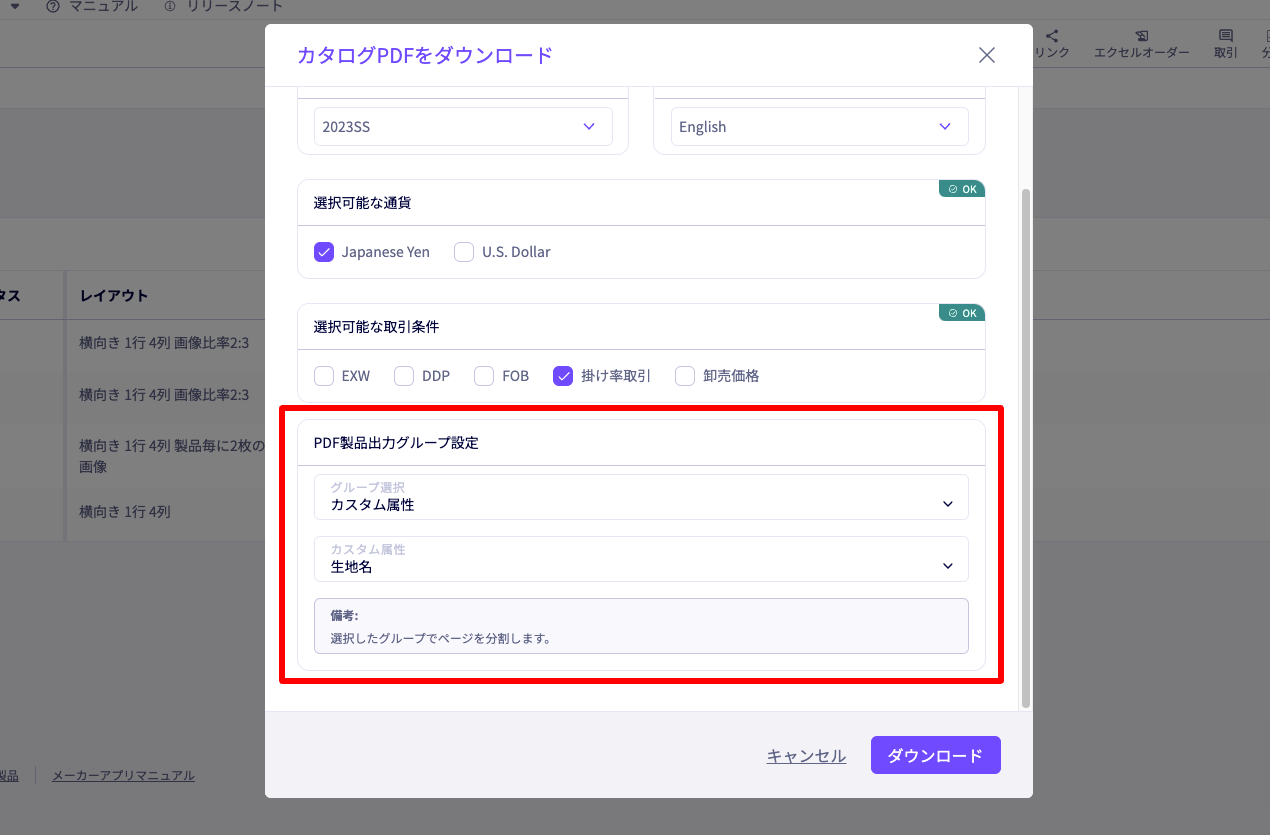Open the カスタム属性 生地名 dropdown
The width and height of the screenshot is (1270, 835).
[641, 559]
